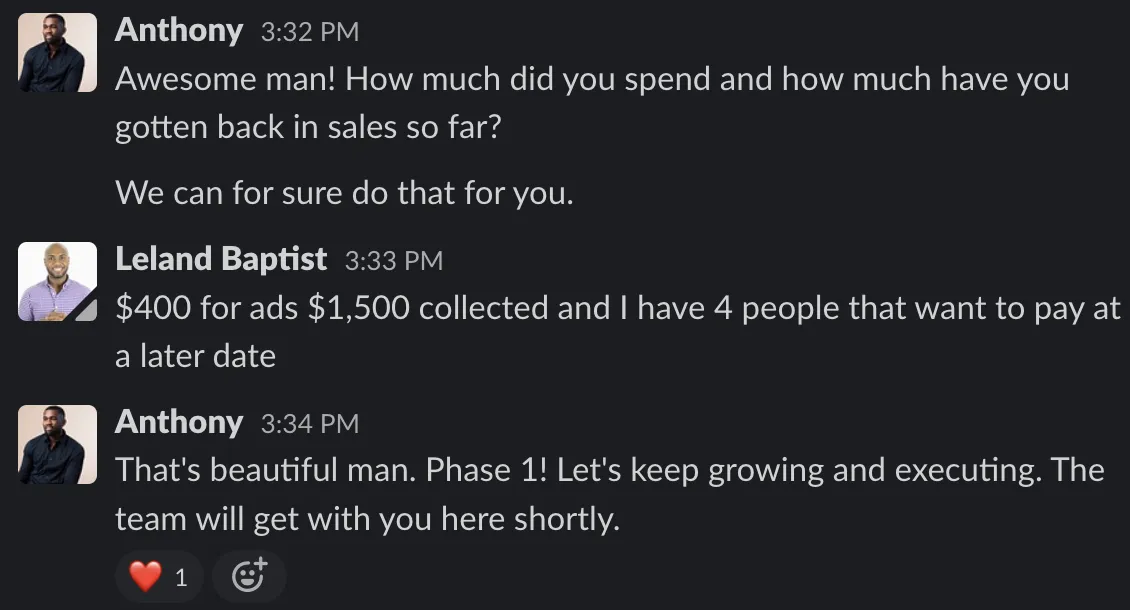Click "gotten back in sales so far?" line
The height and width of the screenshot is (610, 1130).
pyautogui.click(x=307, y=128)
